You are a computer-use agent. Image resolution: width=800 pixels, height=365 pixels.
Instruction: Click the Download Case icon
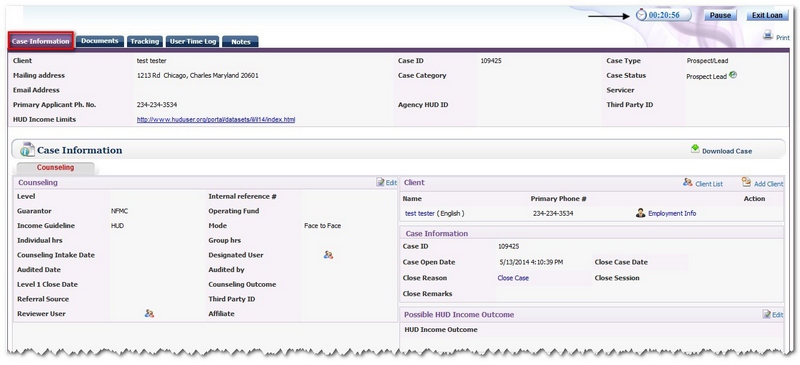pyautogui.click(x=695, y=149)
